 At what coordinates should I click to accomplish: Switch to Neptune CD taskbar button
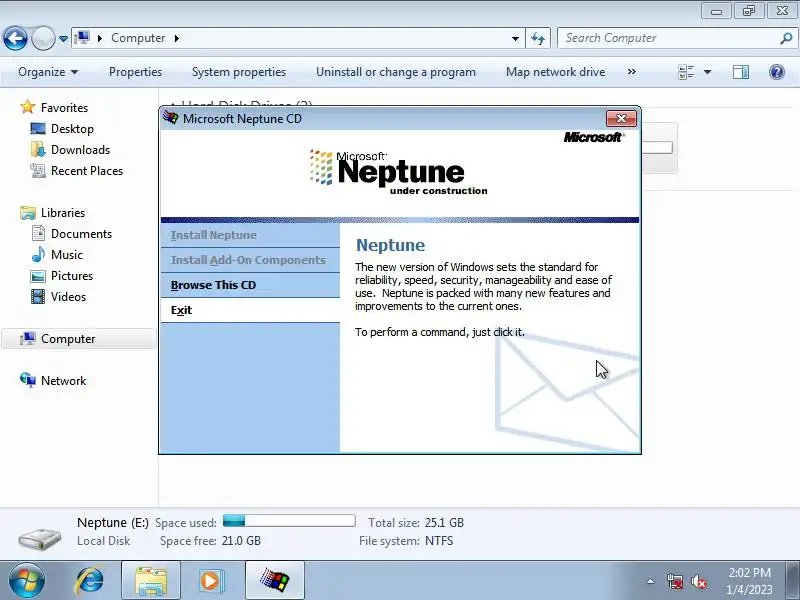click(274, 581)
